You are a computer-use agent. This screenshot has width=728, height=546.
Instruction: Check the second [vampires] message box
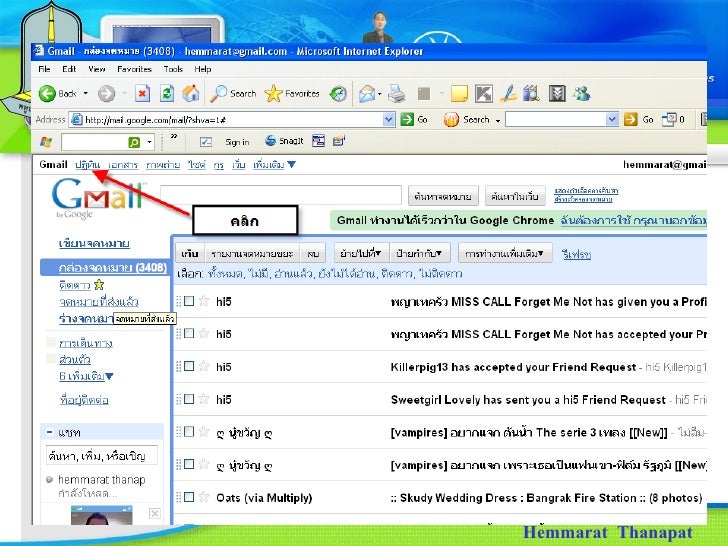[x=189, y=464]
